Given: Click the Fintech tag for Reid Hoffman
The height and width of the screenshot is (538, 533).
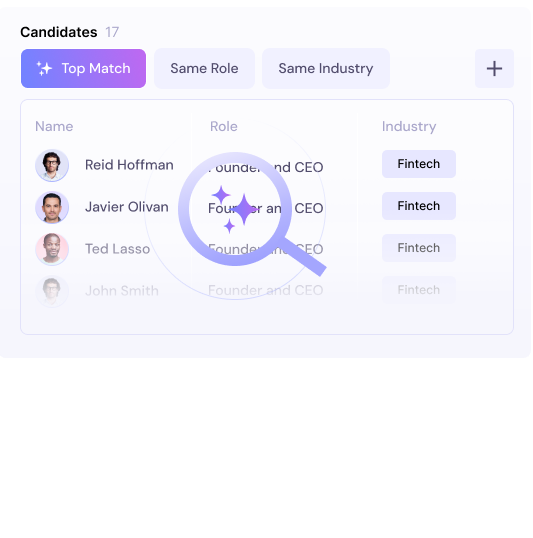Looking at the screenshot, I should click(419, 164).
